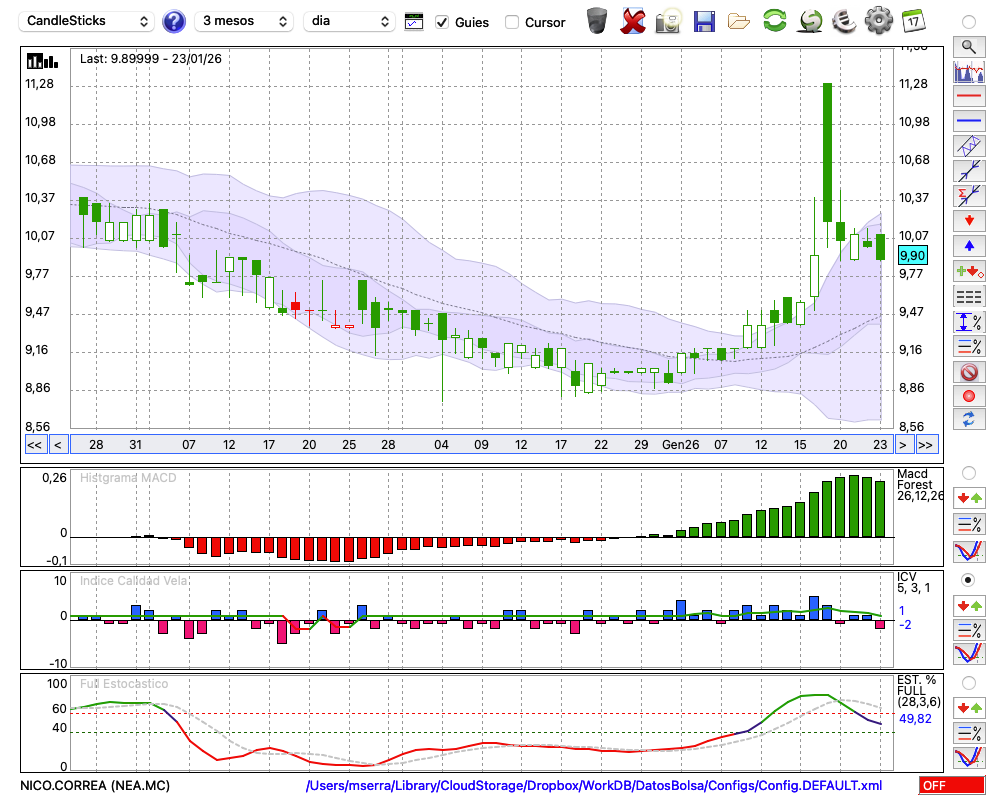Click the blue question mark help icon

[x=174, y=21]
